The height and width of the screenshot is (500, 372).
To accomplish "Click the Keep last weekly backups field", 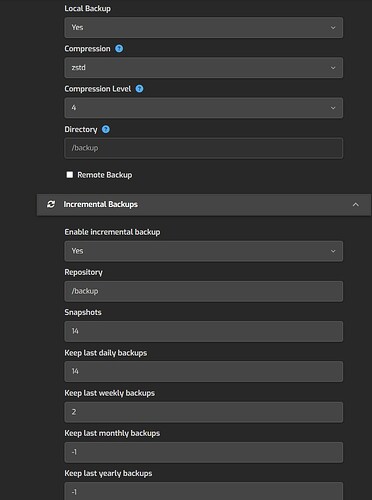I will (x=203, y=412).
